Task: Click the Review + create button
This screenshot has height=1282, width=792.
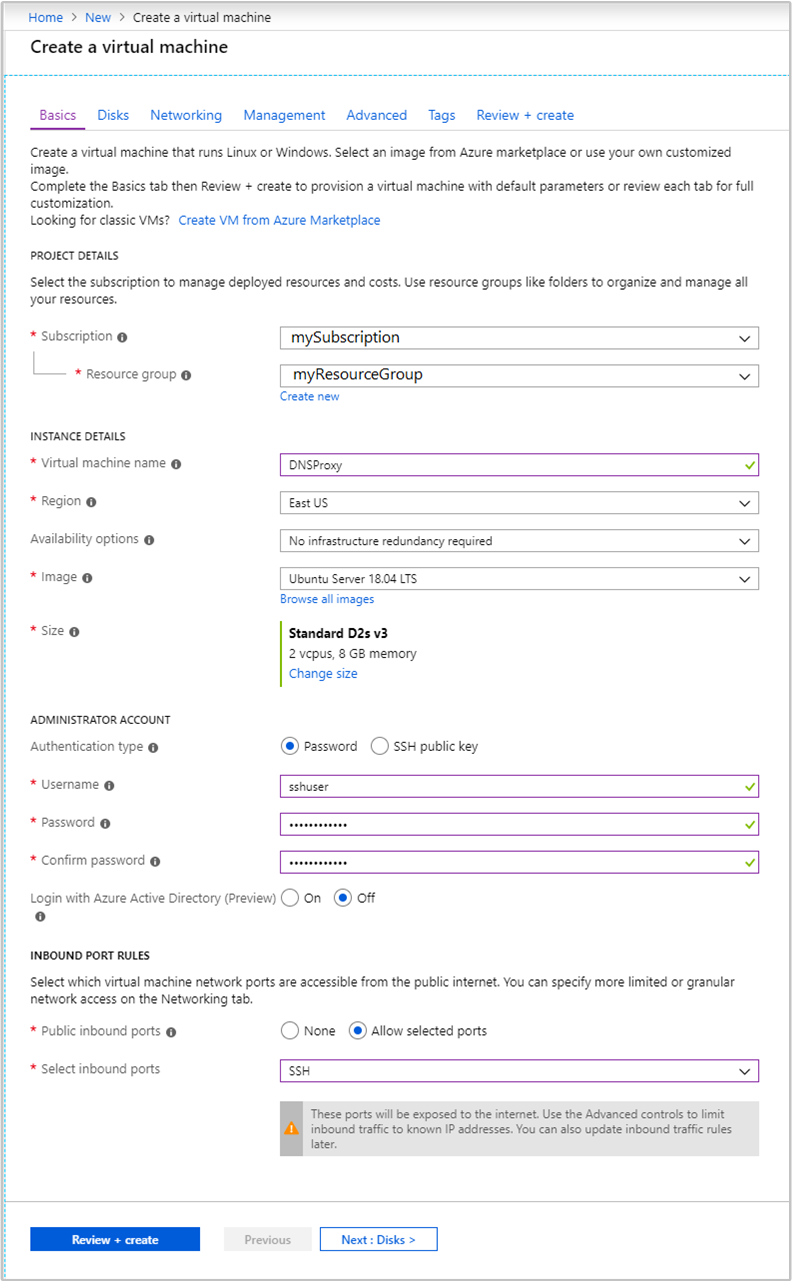Action: click(x=114, y=1239)
